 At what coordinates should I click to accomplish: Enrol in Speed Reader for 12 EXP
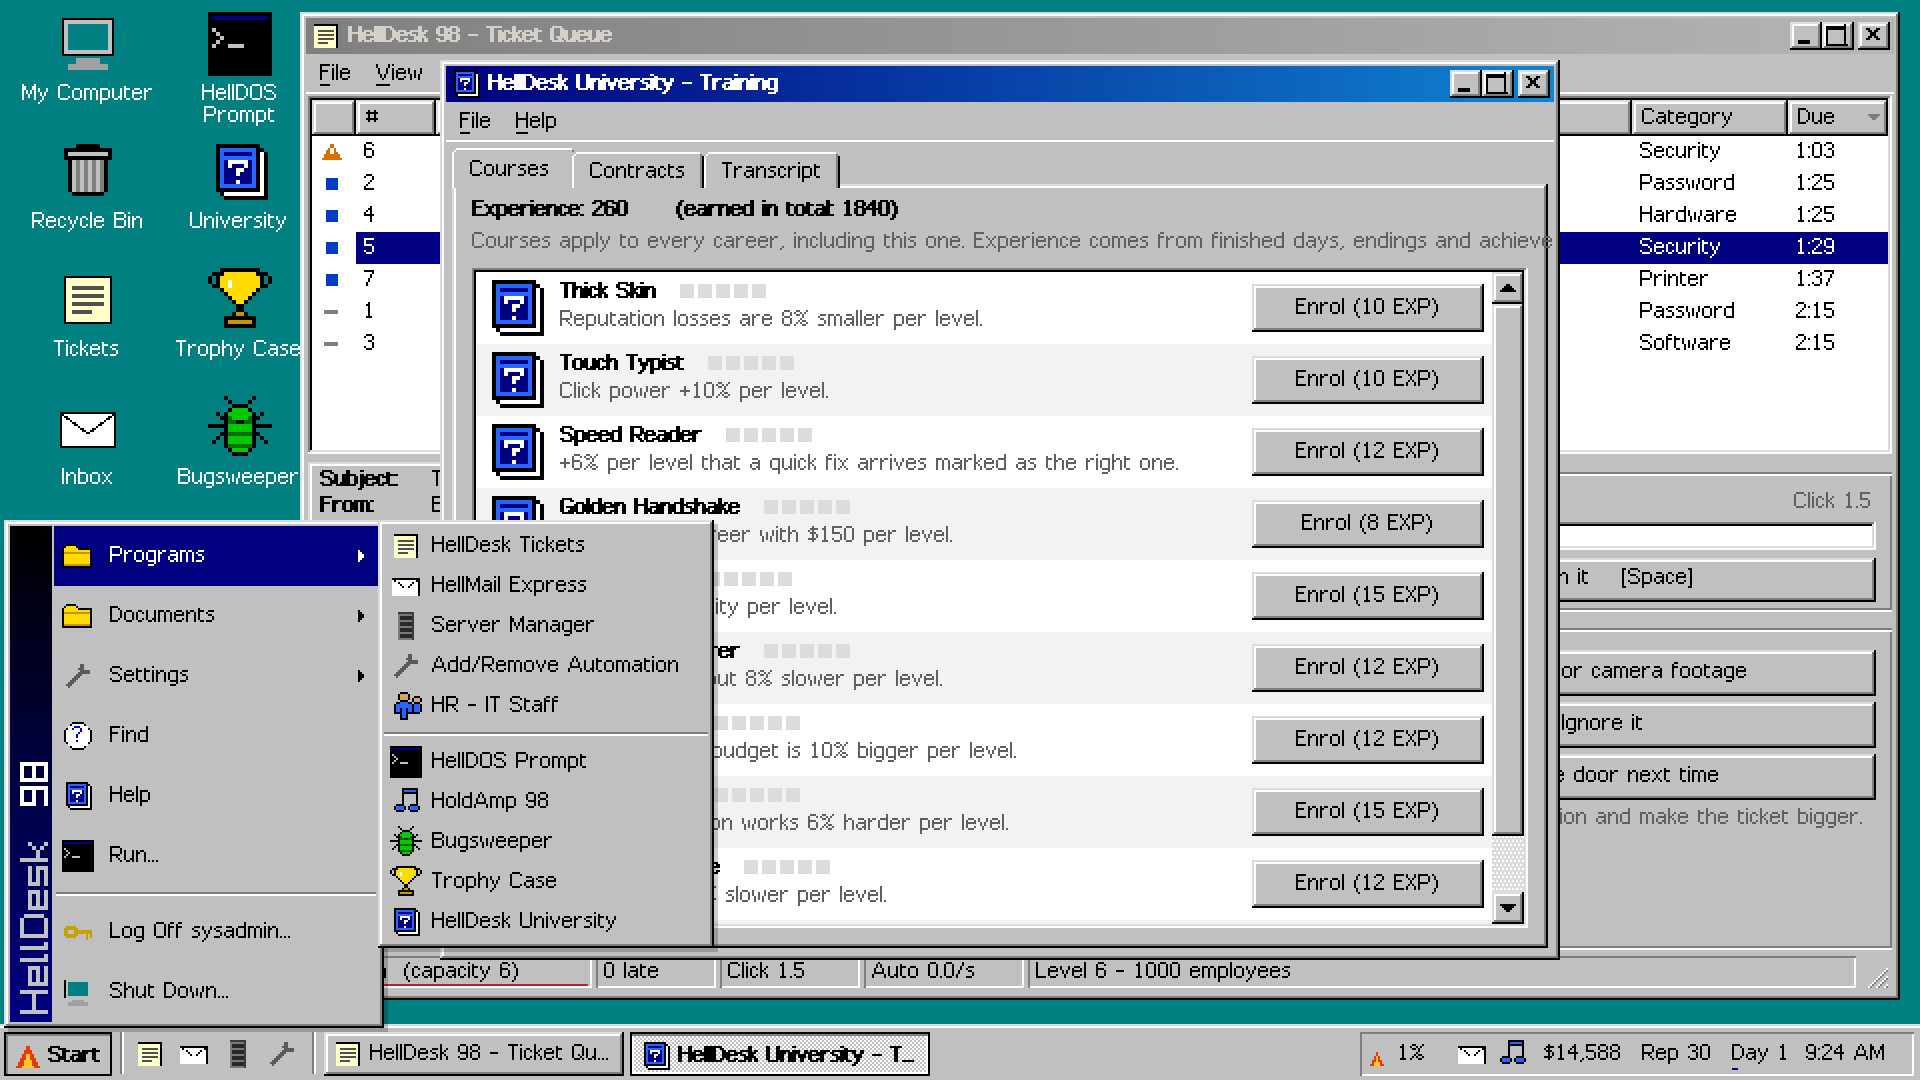(1366, 451)
